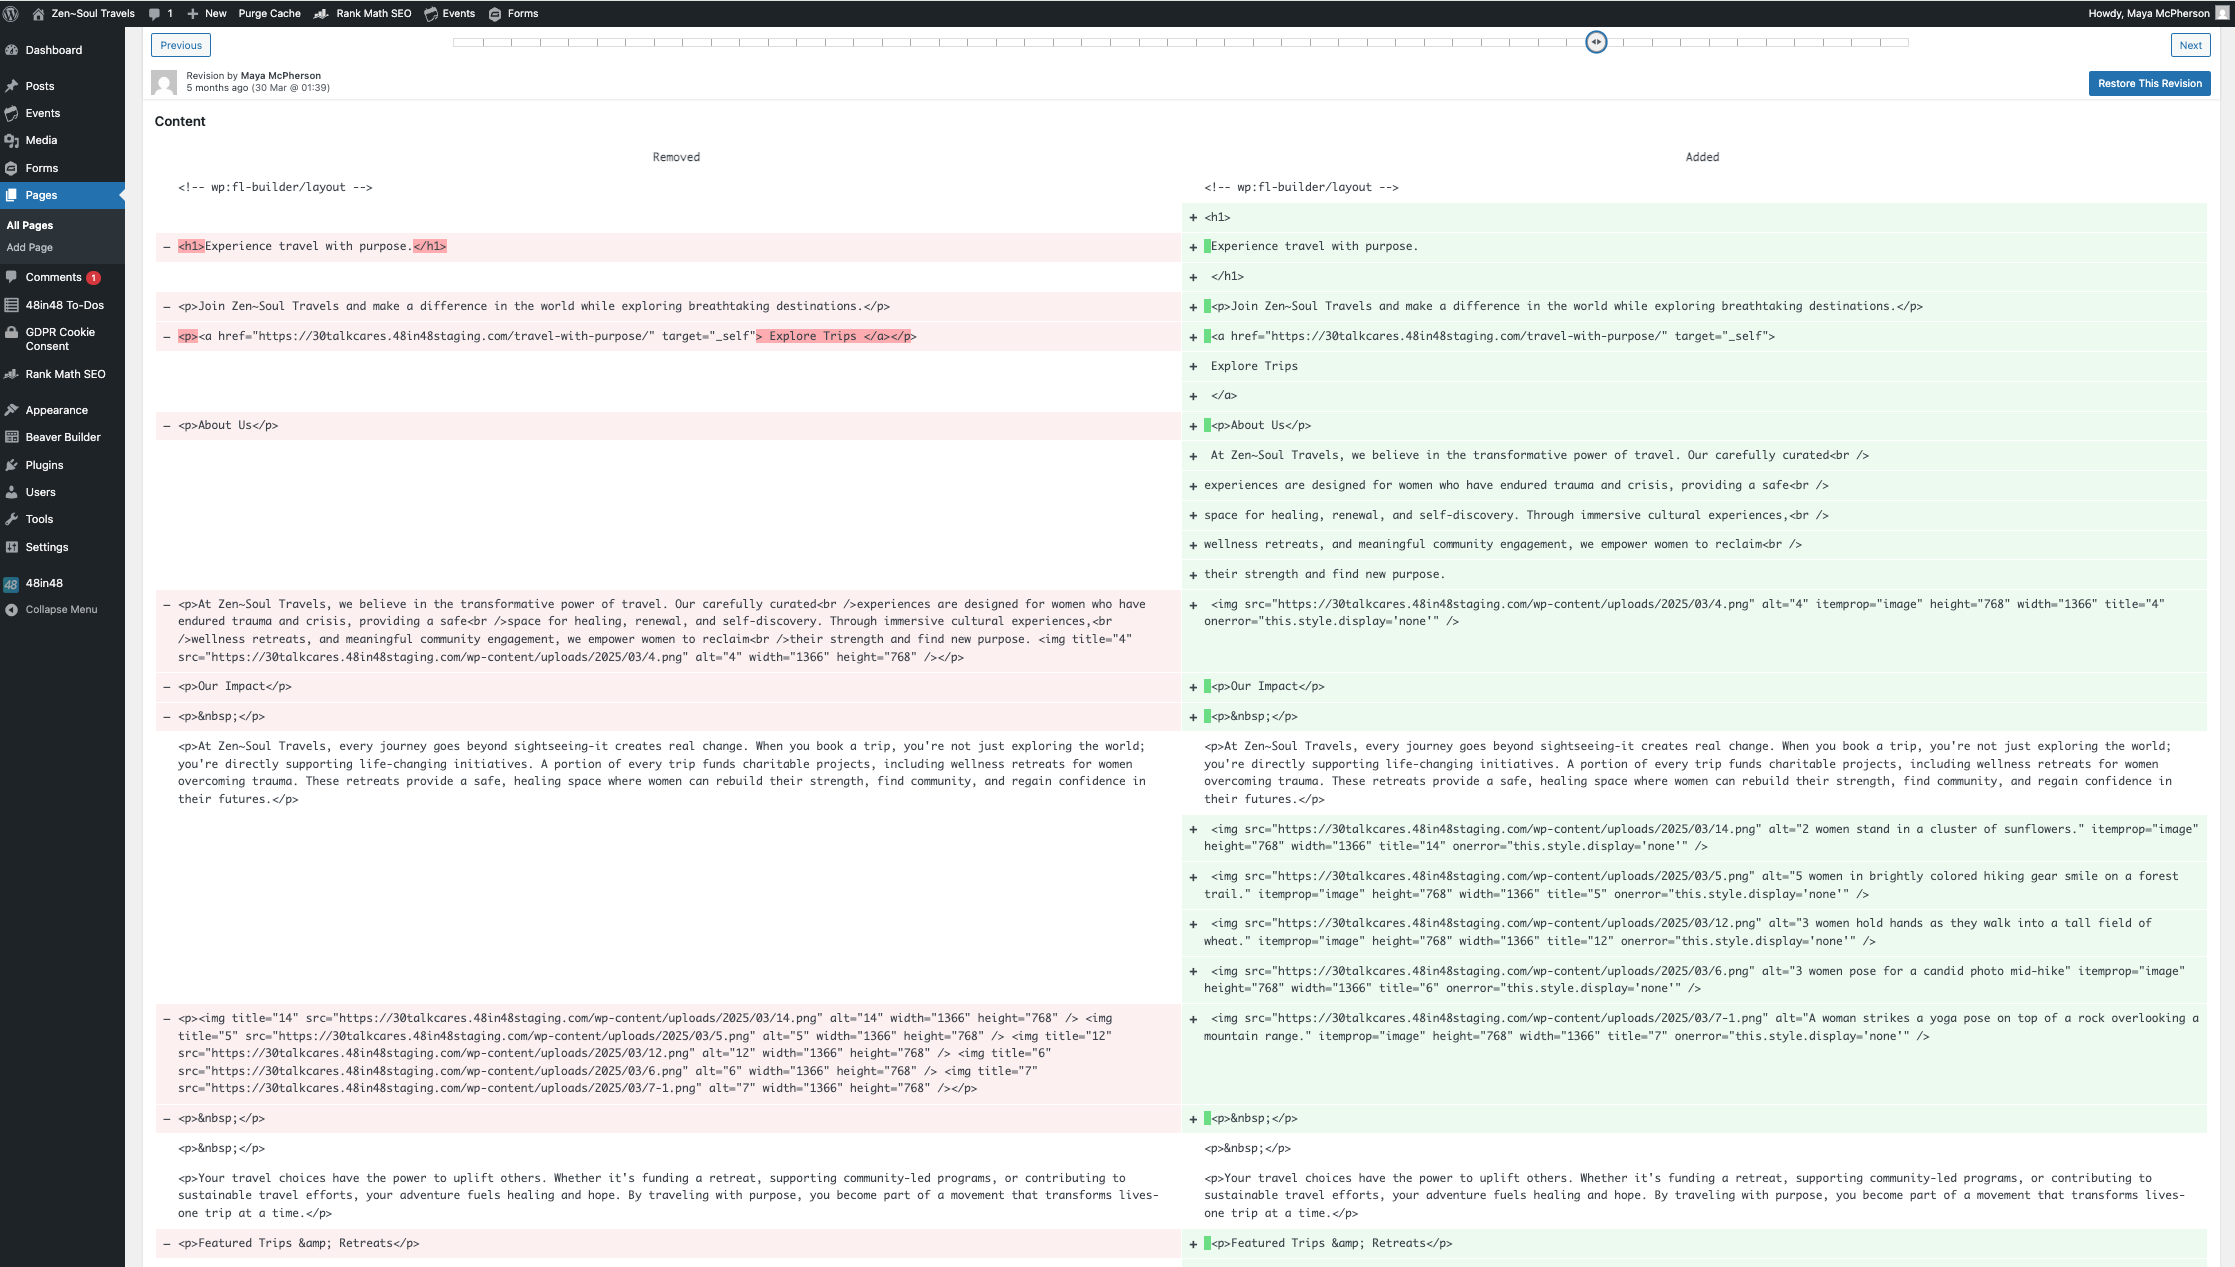
Task: Click the Dashboard sidebar icon
Action: (12, 50)
